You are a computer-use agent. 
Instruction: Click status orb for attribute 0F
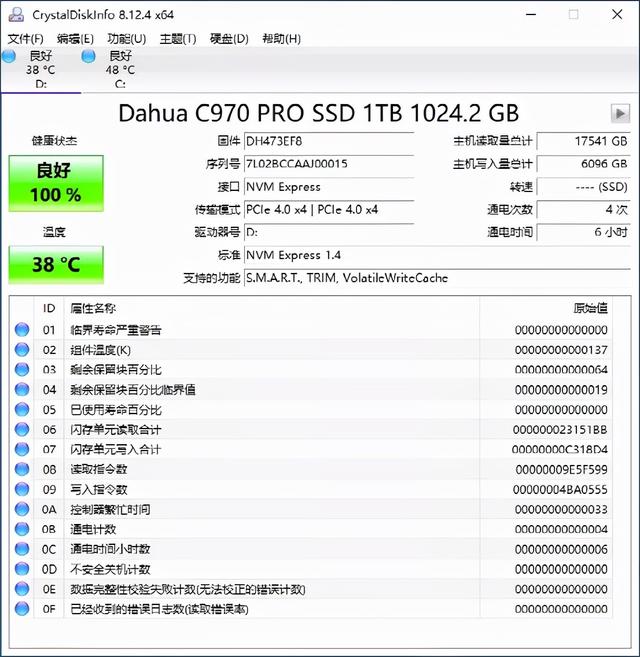pos(22,609)
